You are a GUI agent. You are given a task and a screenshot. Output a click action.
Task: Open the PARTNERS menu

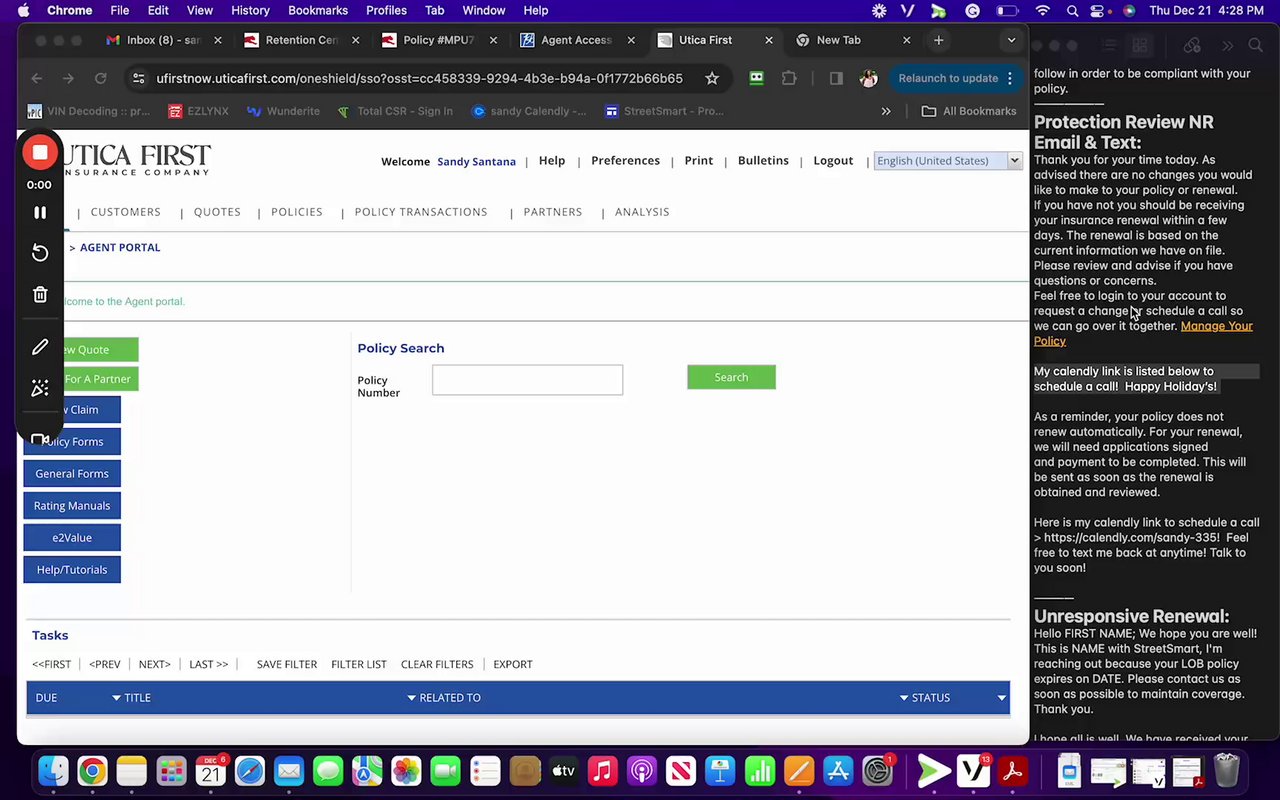coord(552,212)
